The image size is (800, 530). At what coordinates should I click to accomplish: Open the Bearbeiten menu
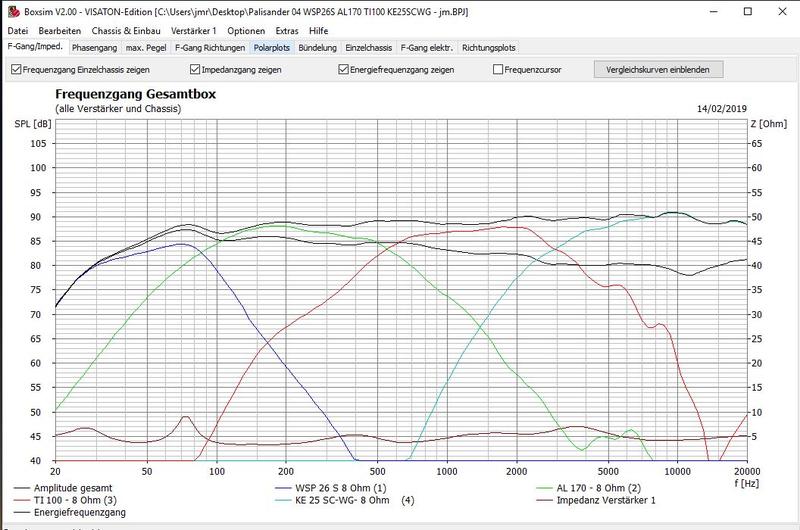tap(60, 31)
